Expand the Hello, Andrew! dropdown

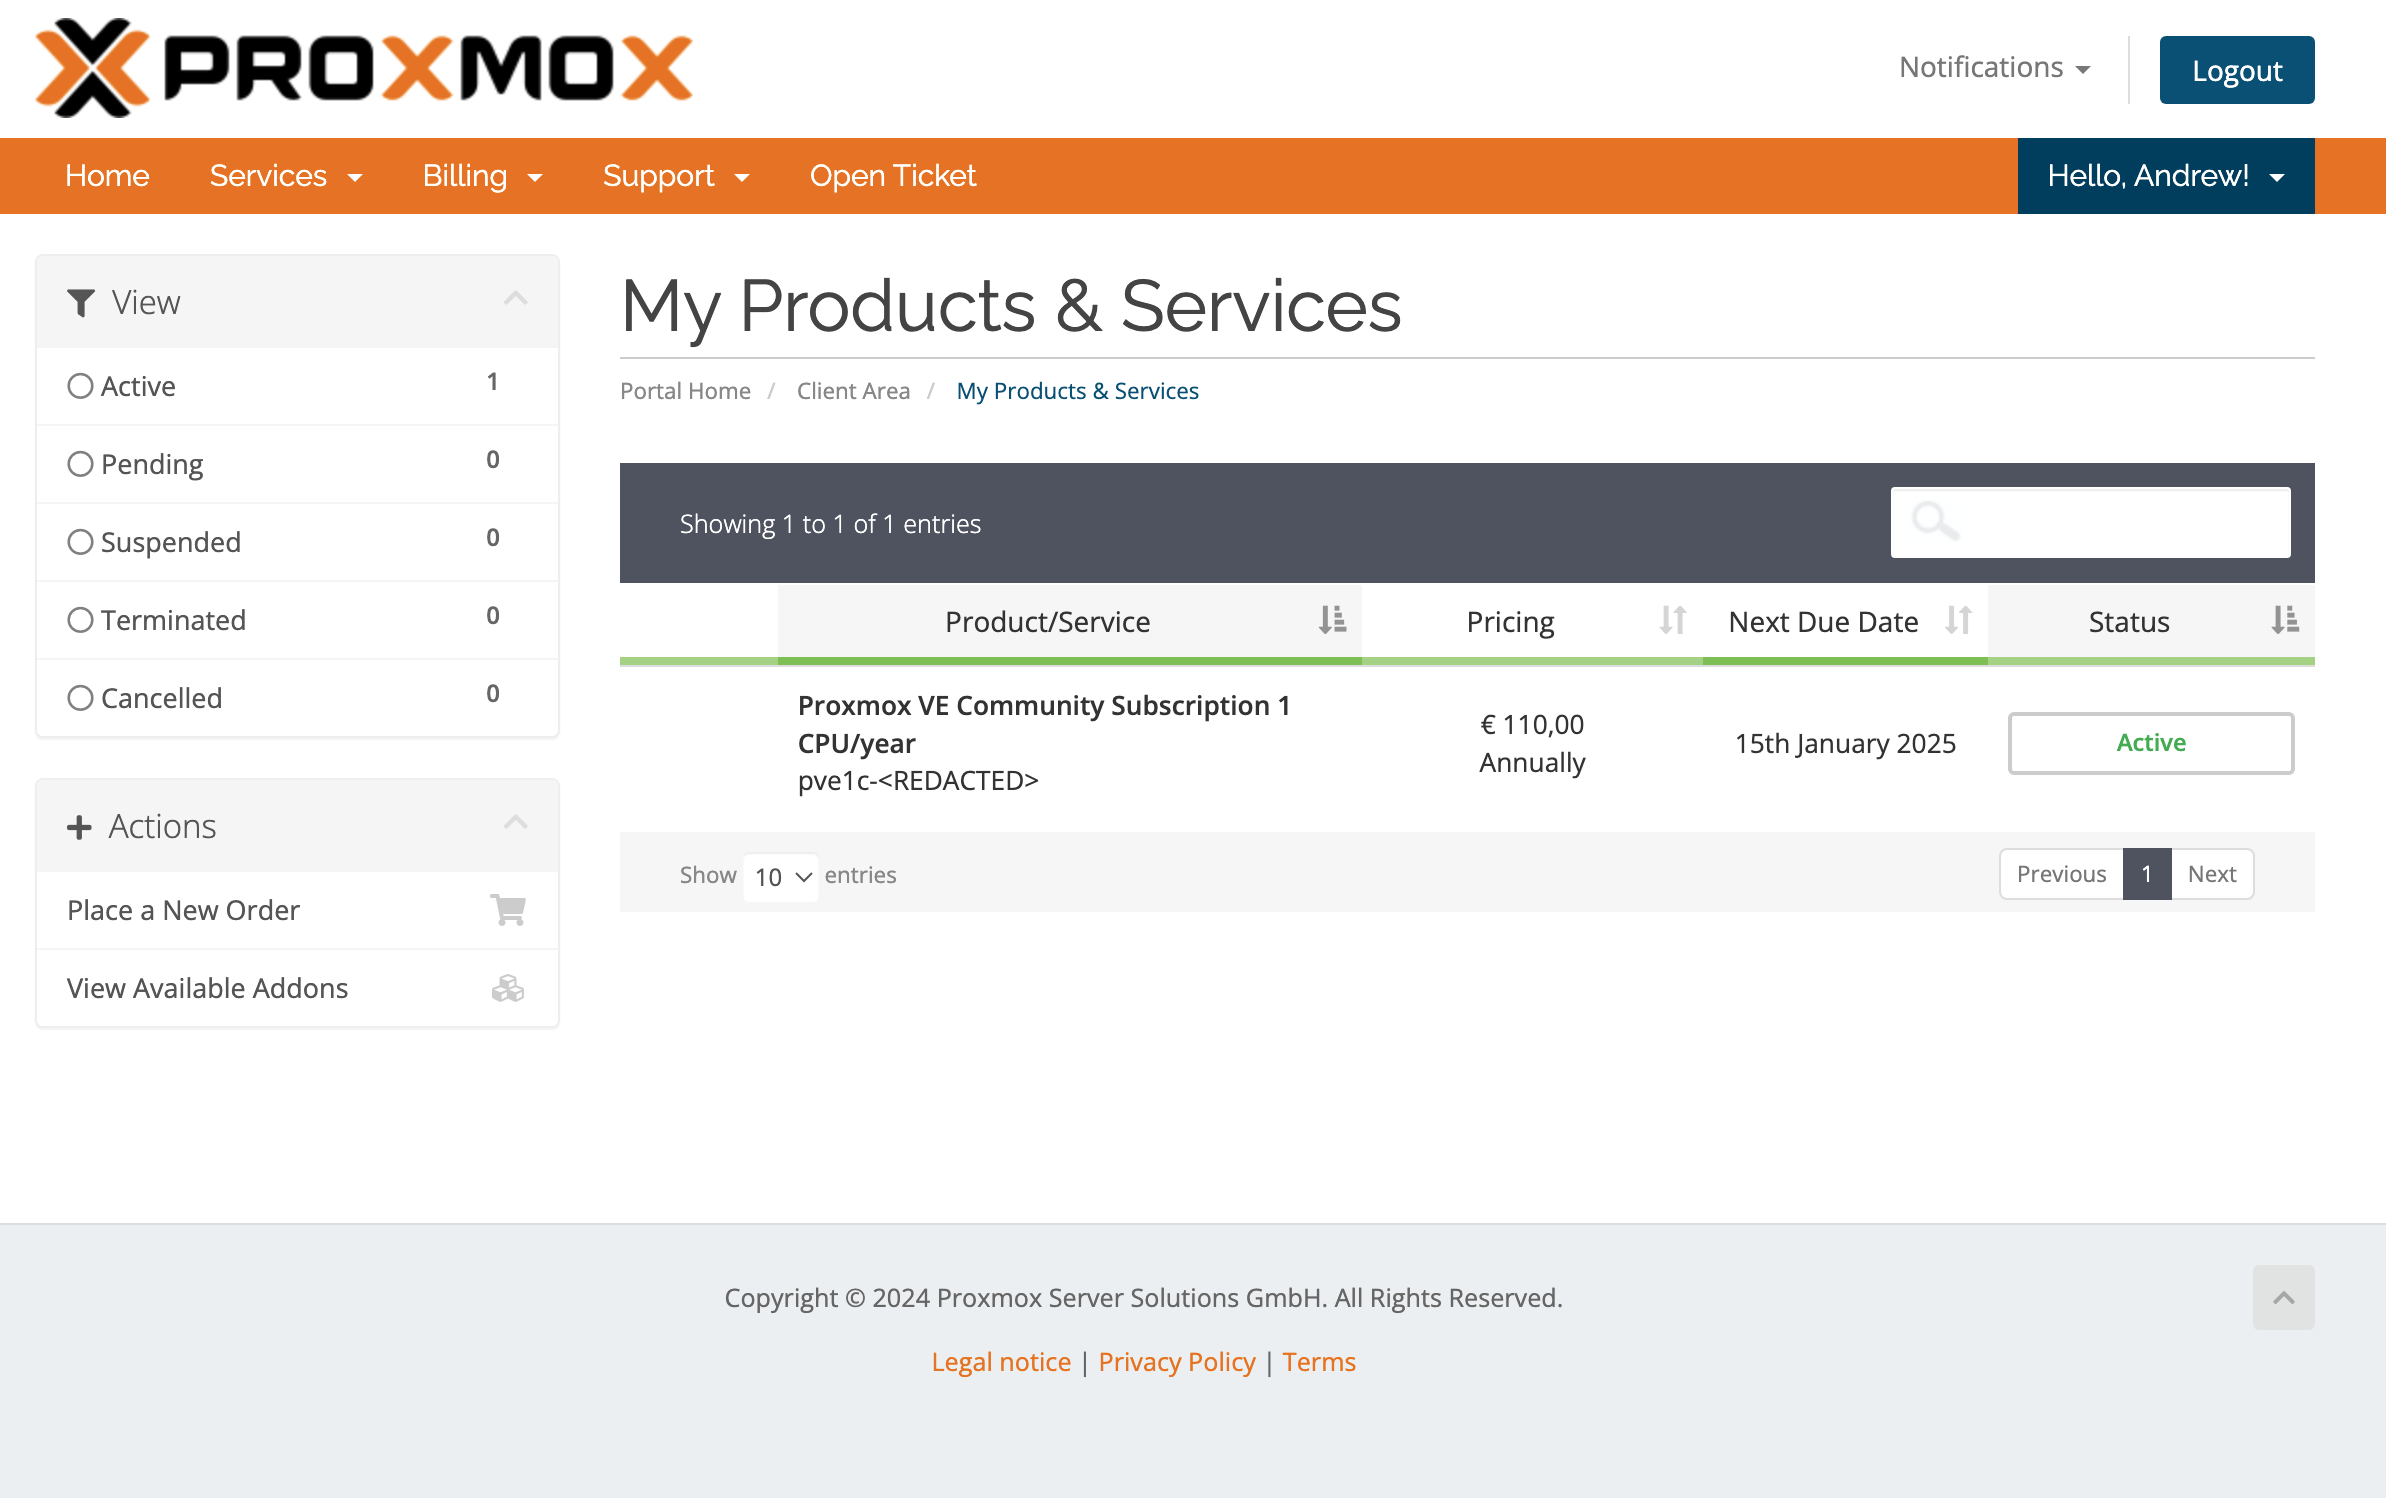coord(2163,176)
